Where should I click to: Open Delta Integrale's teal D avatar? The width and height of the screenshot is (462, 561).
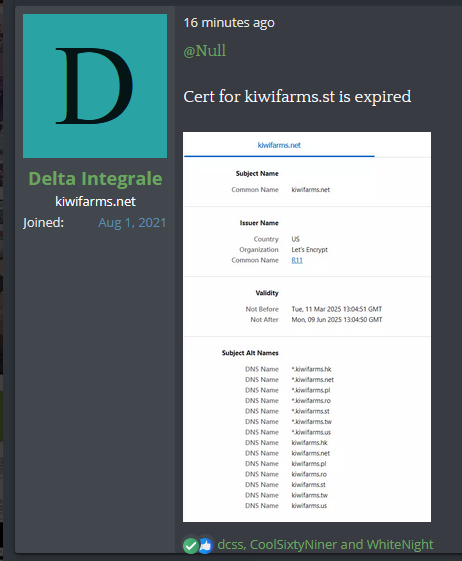(95, 86)
